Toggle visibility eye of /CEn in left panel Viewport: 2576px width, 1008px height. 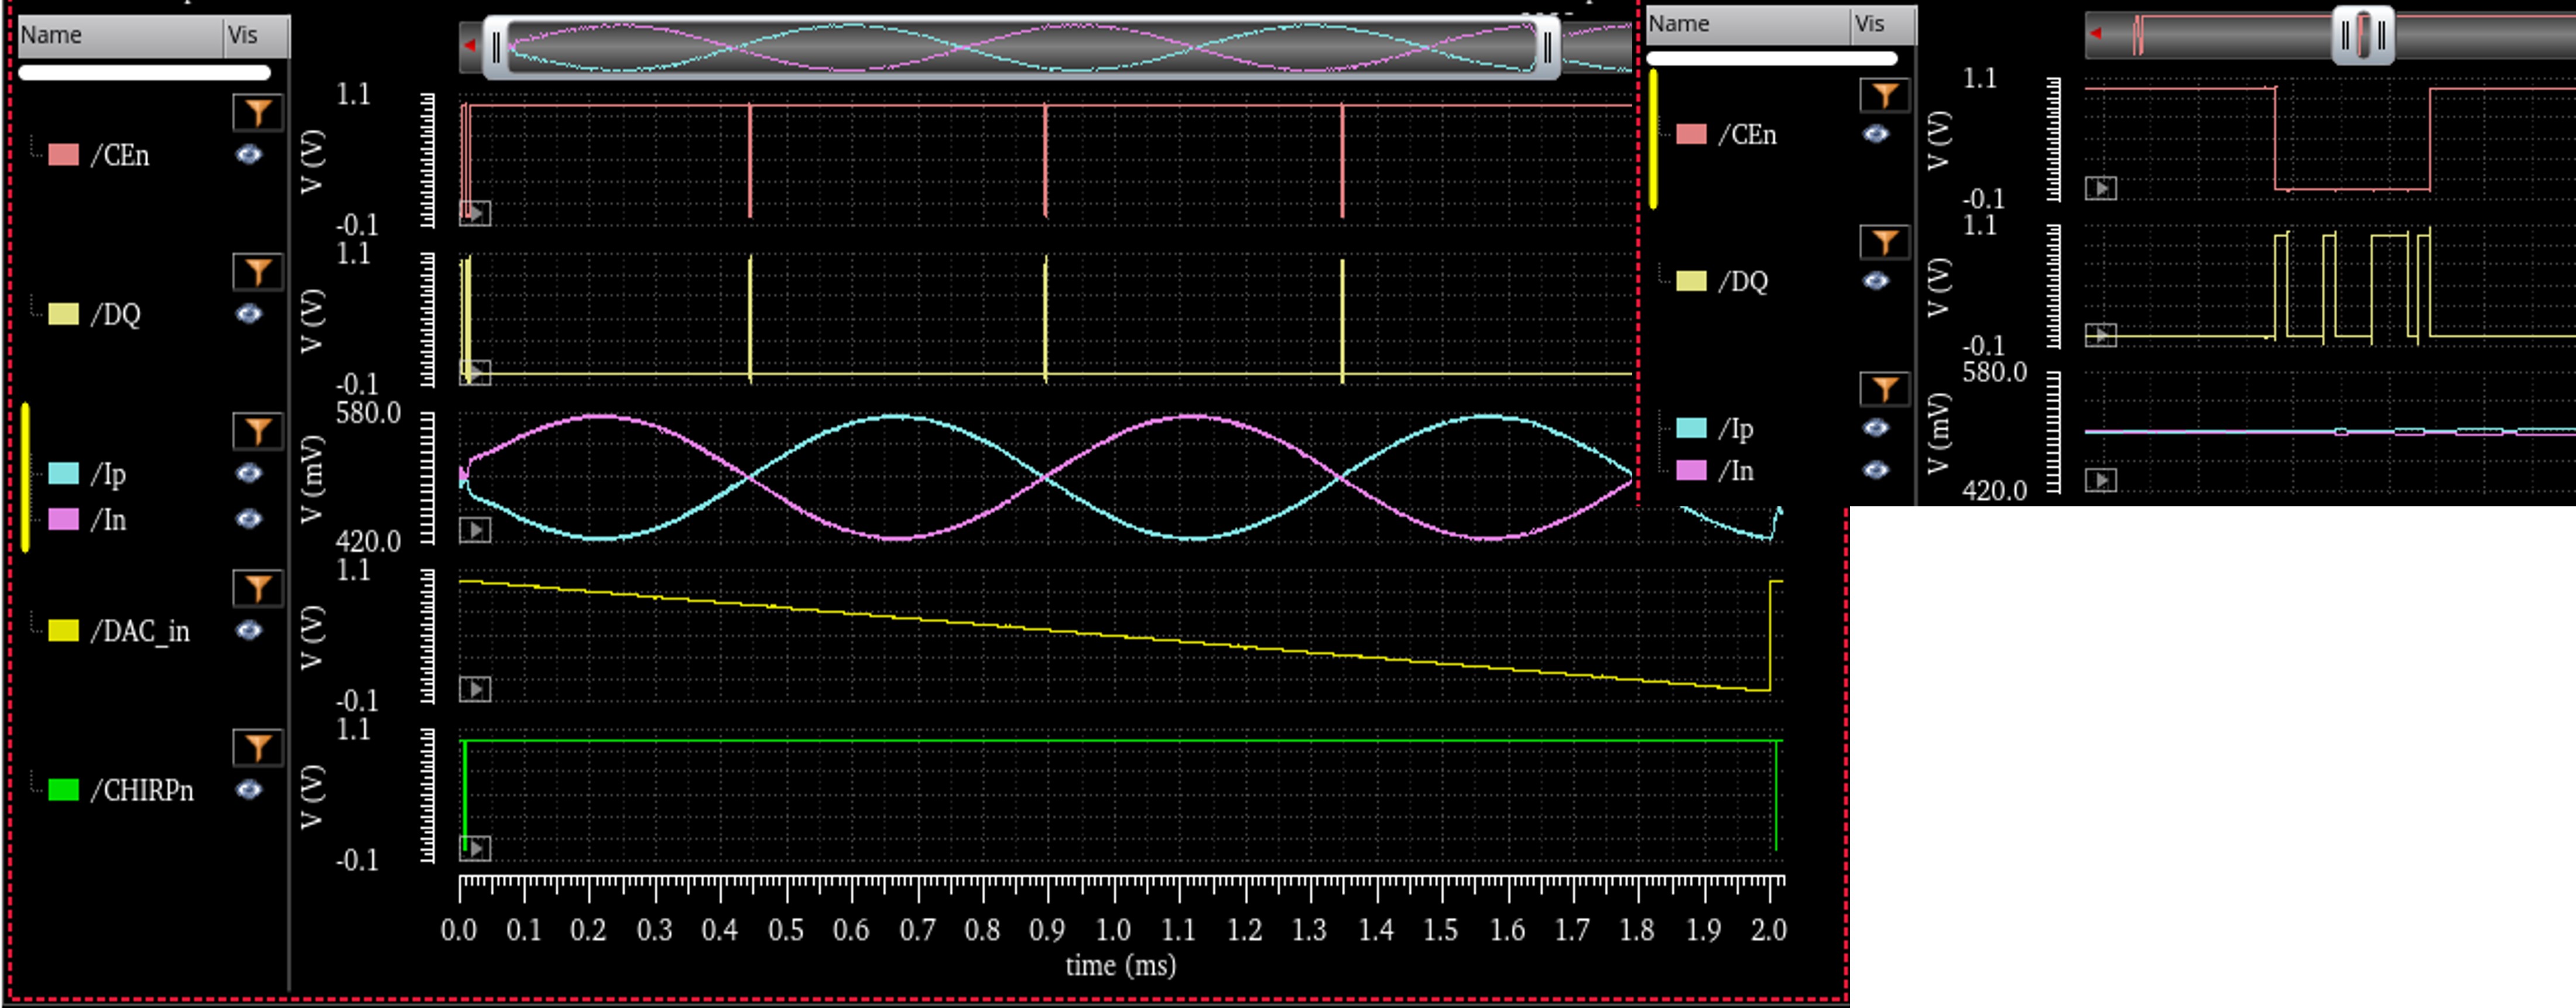point(249,155)
